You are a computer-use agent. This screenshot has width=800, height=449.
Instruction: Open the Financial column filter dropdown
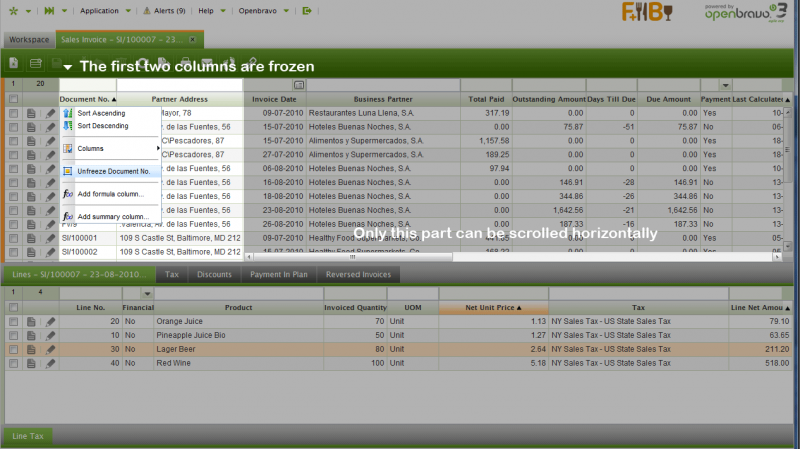147,293
